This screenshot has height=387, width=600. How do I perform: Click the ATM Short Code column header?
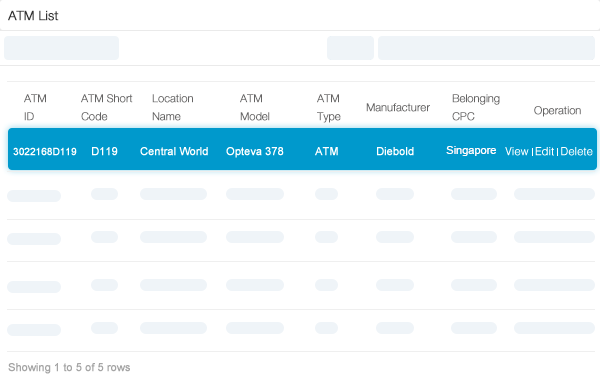click(x=106, y=107)
